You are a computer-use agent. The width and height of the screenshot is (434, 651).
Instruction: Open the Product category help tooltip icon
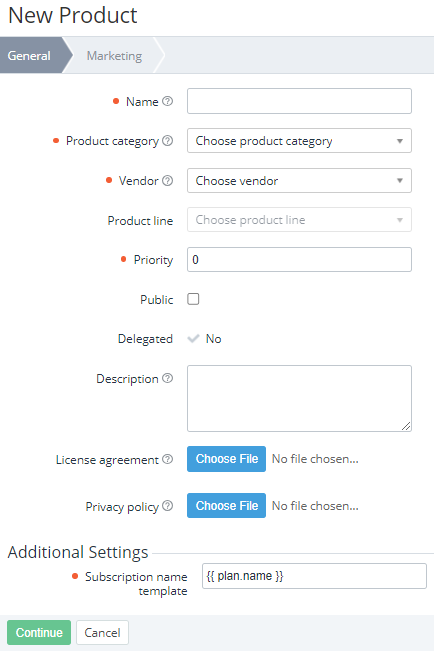click(x=167, y=141)
